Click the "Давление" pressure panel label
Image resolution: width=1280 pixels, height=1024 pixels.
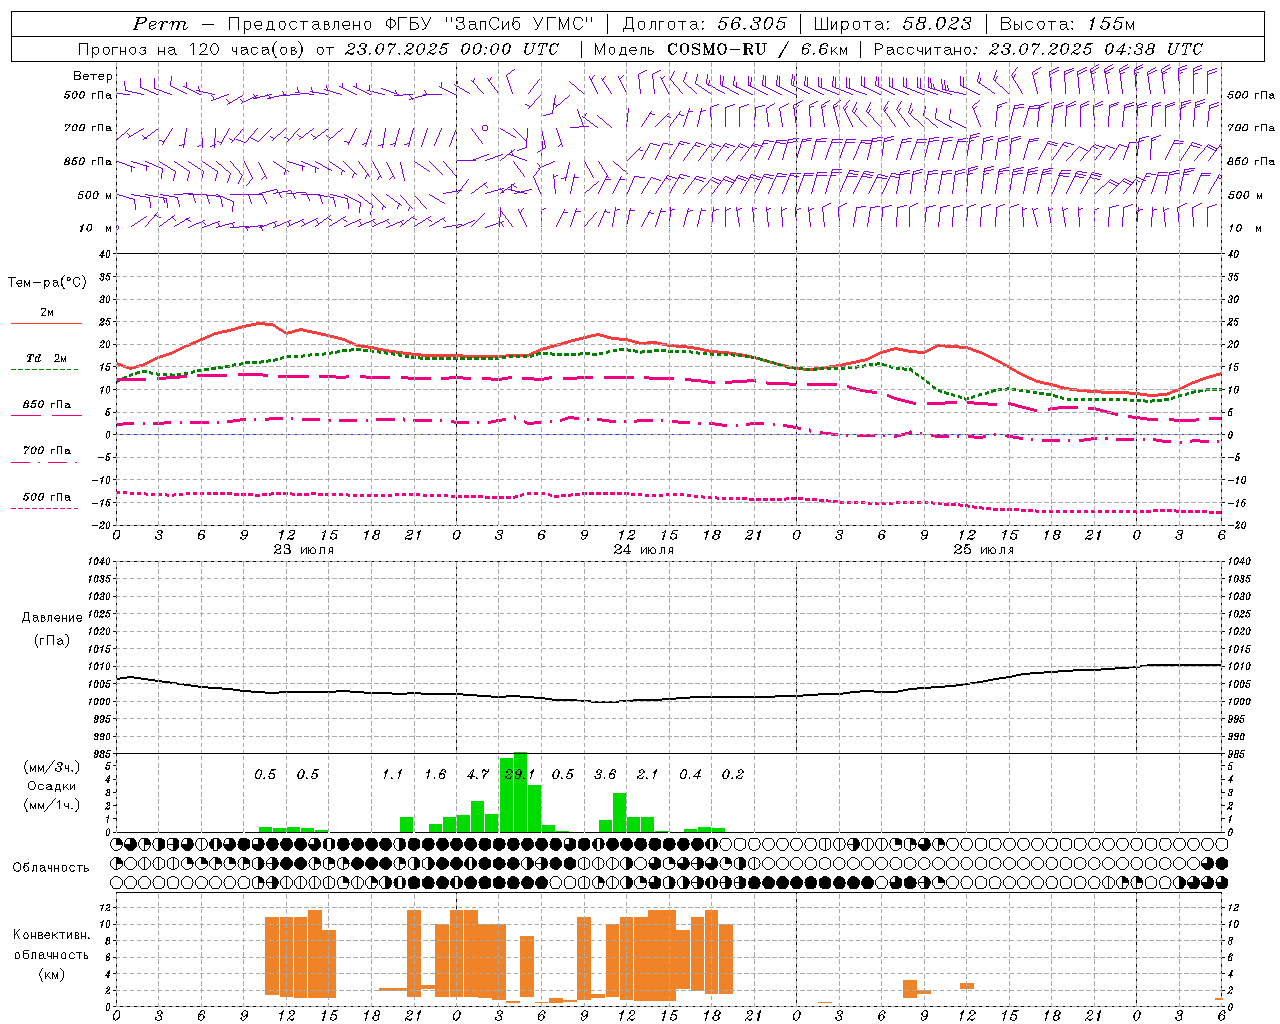pyautogui.click(x=52, y=618)
